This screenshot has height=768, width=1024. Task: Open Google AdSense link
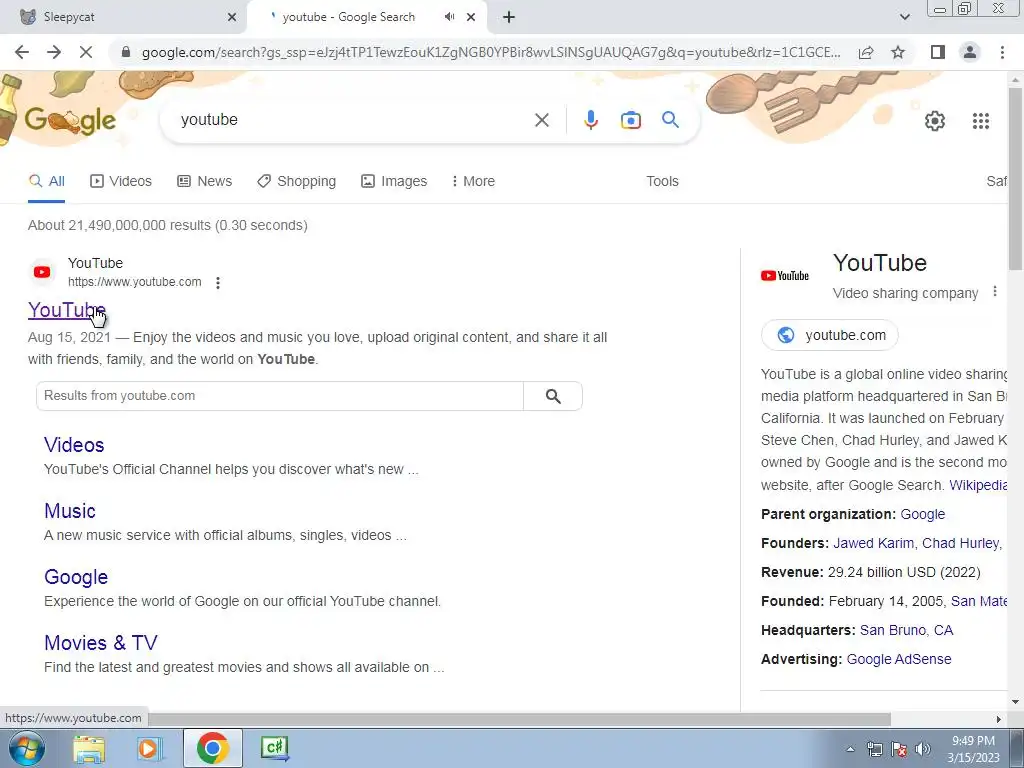pyautogui.click(x=899, y=659)
